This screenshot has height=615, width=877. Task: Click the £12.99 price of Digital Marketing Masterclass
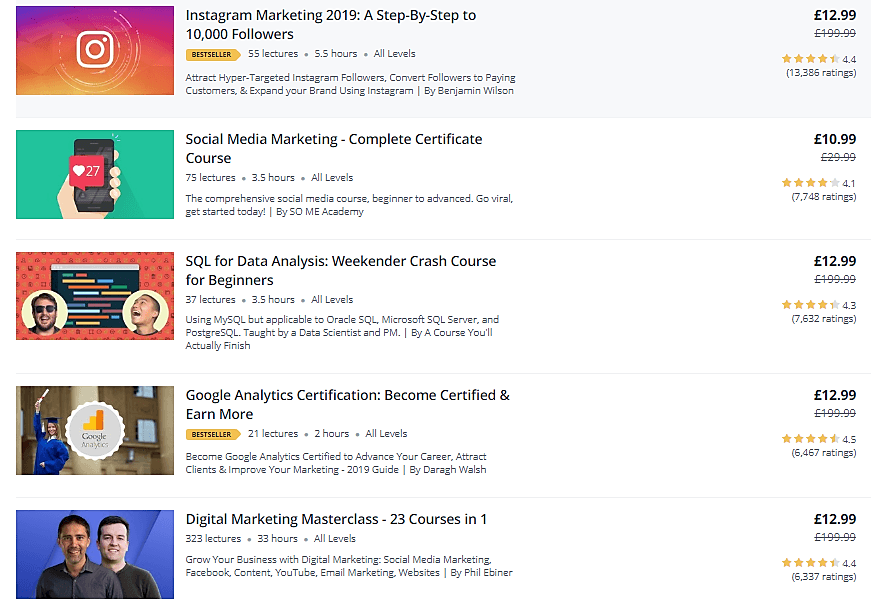[x=834, y=519]
